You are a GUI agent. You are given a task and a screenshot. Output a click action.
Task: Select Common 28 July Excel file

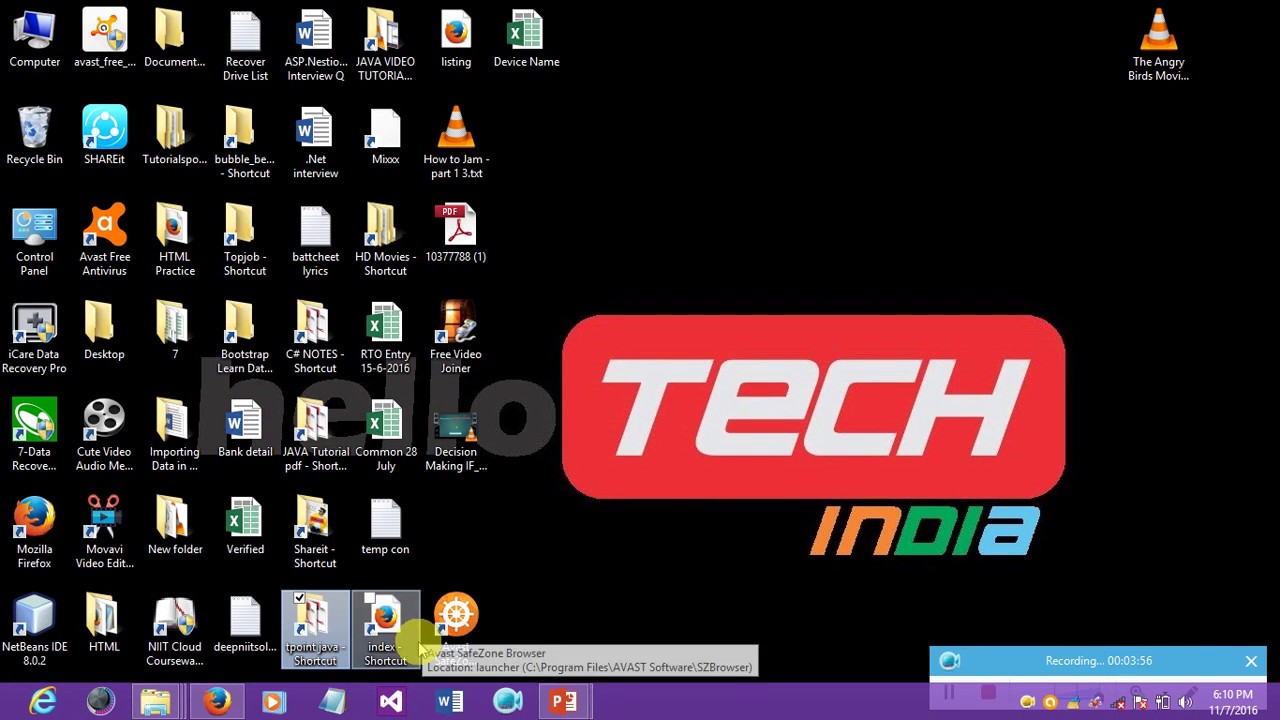tap(385, 436)
